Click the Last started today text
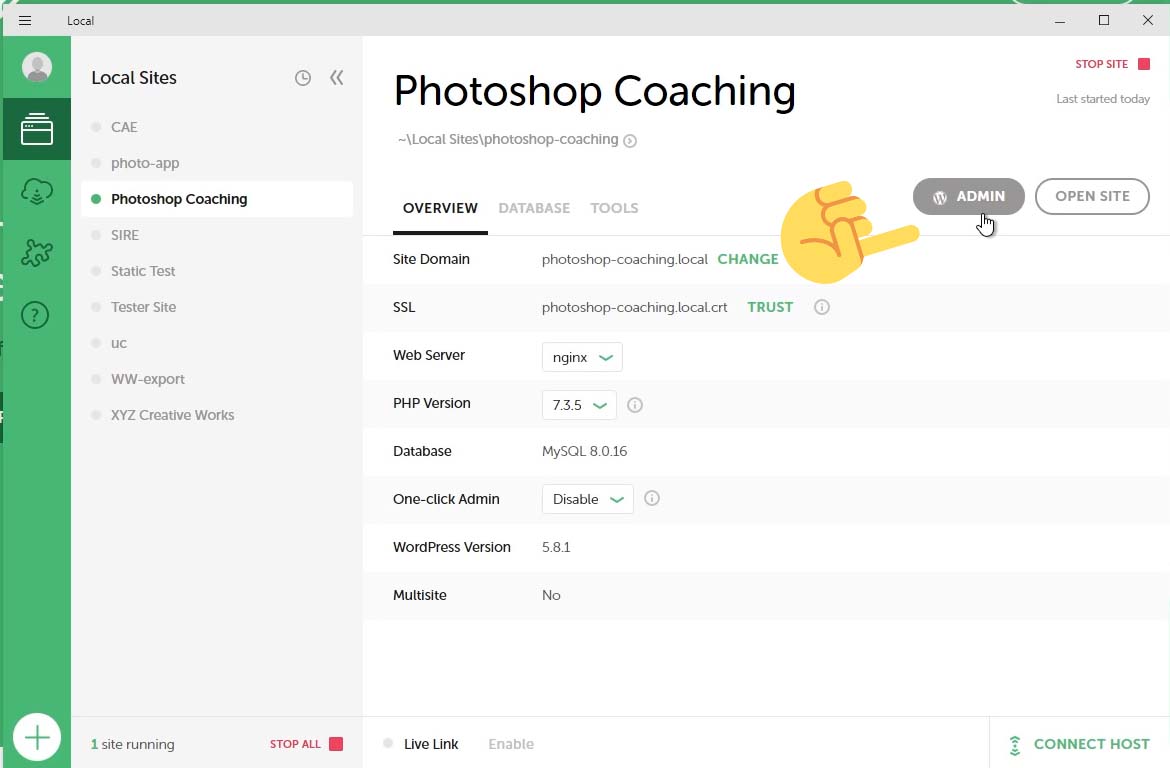This screenshot has width=1170, height=768. click(x=1103, y=99)
